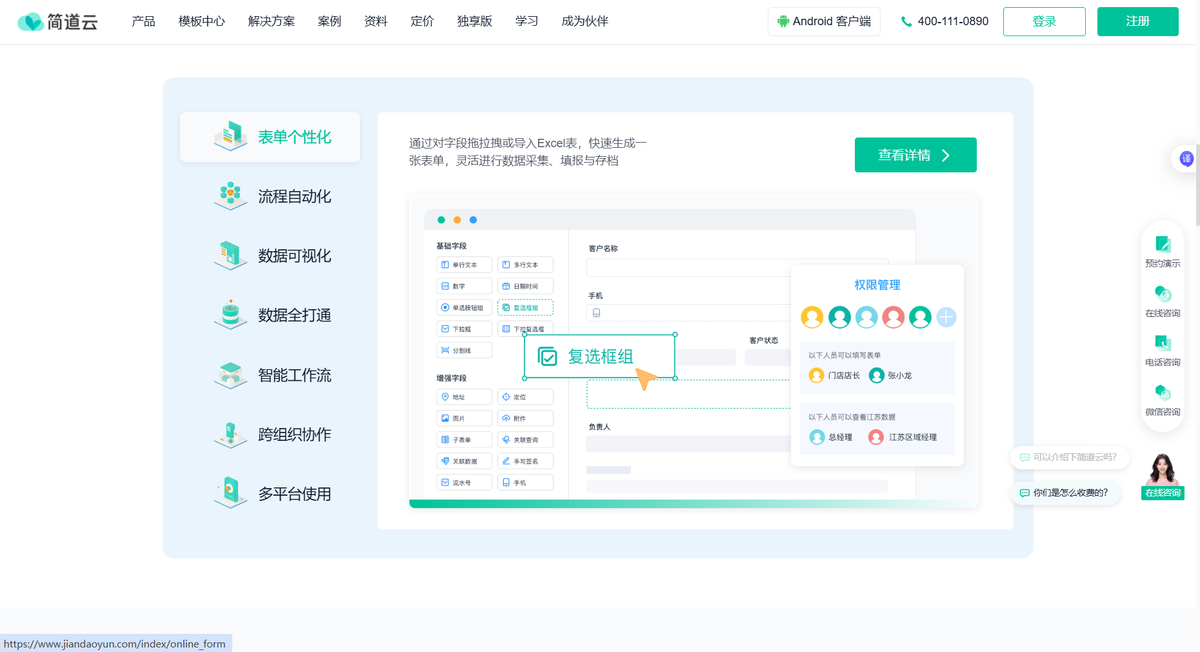Open 独享版 in the navigation

(475, 21)
